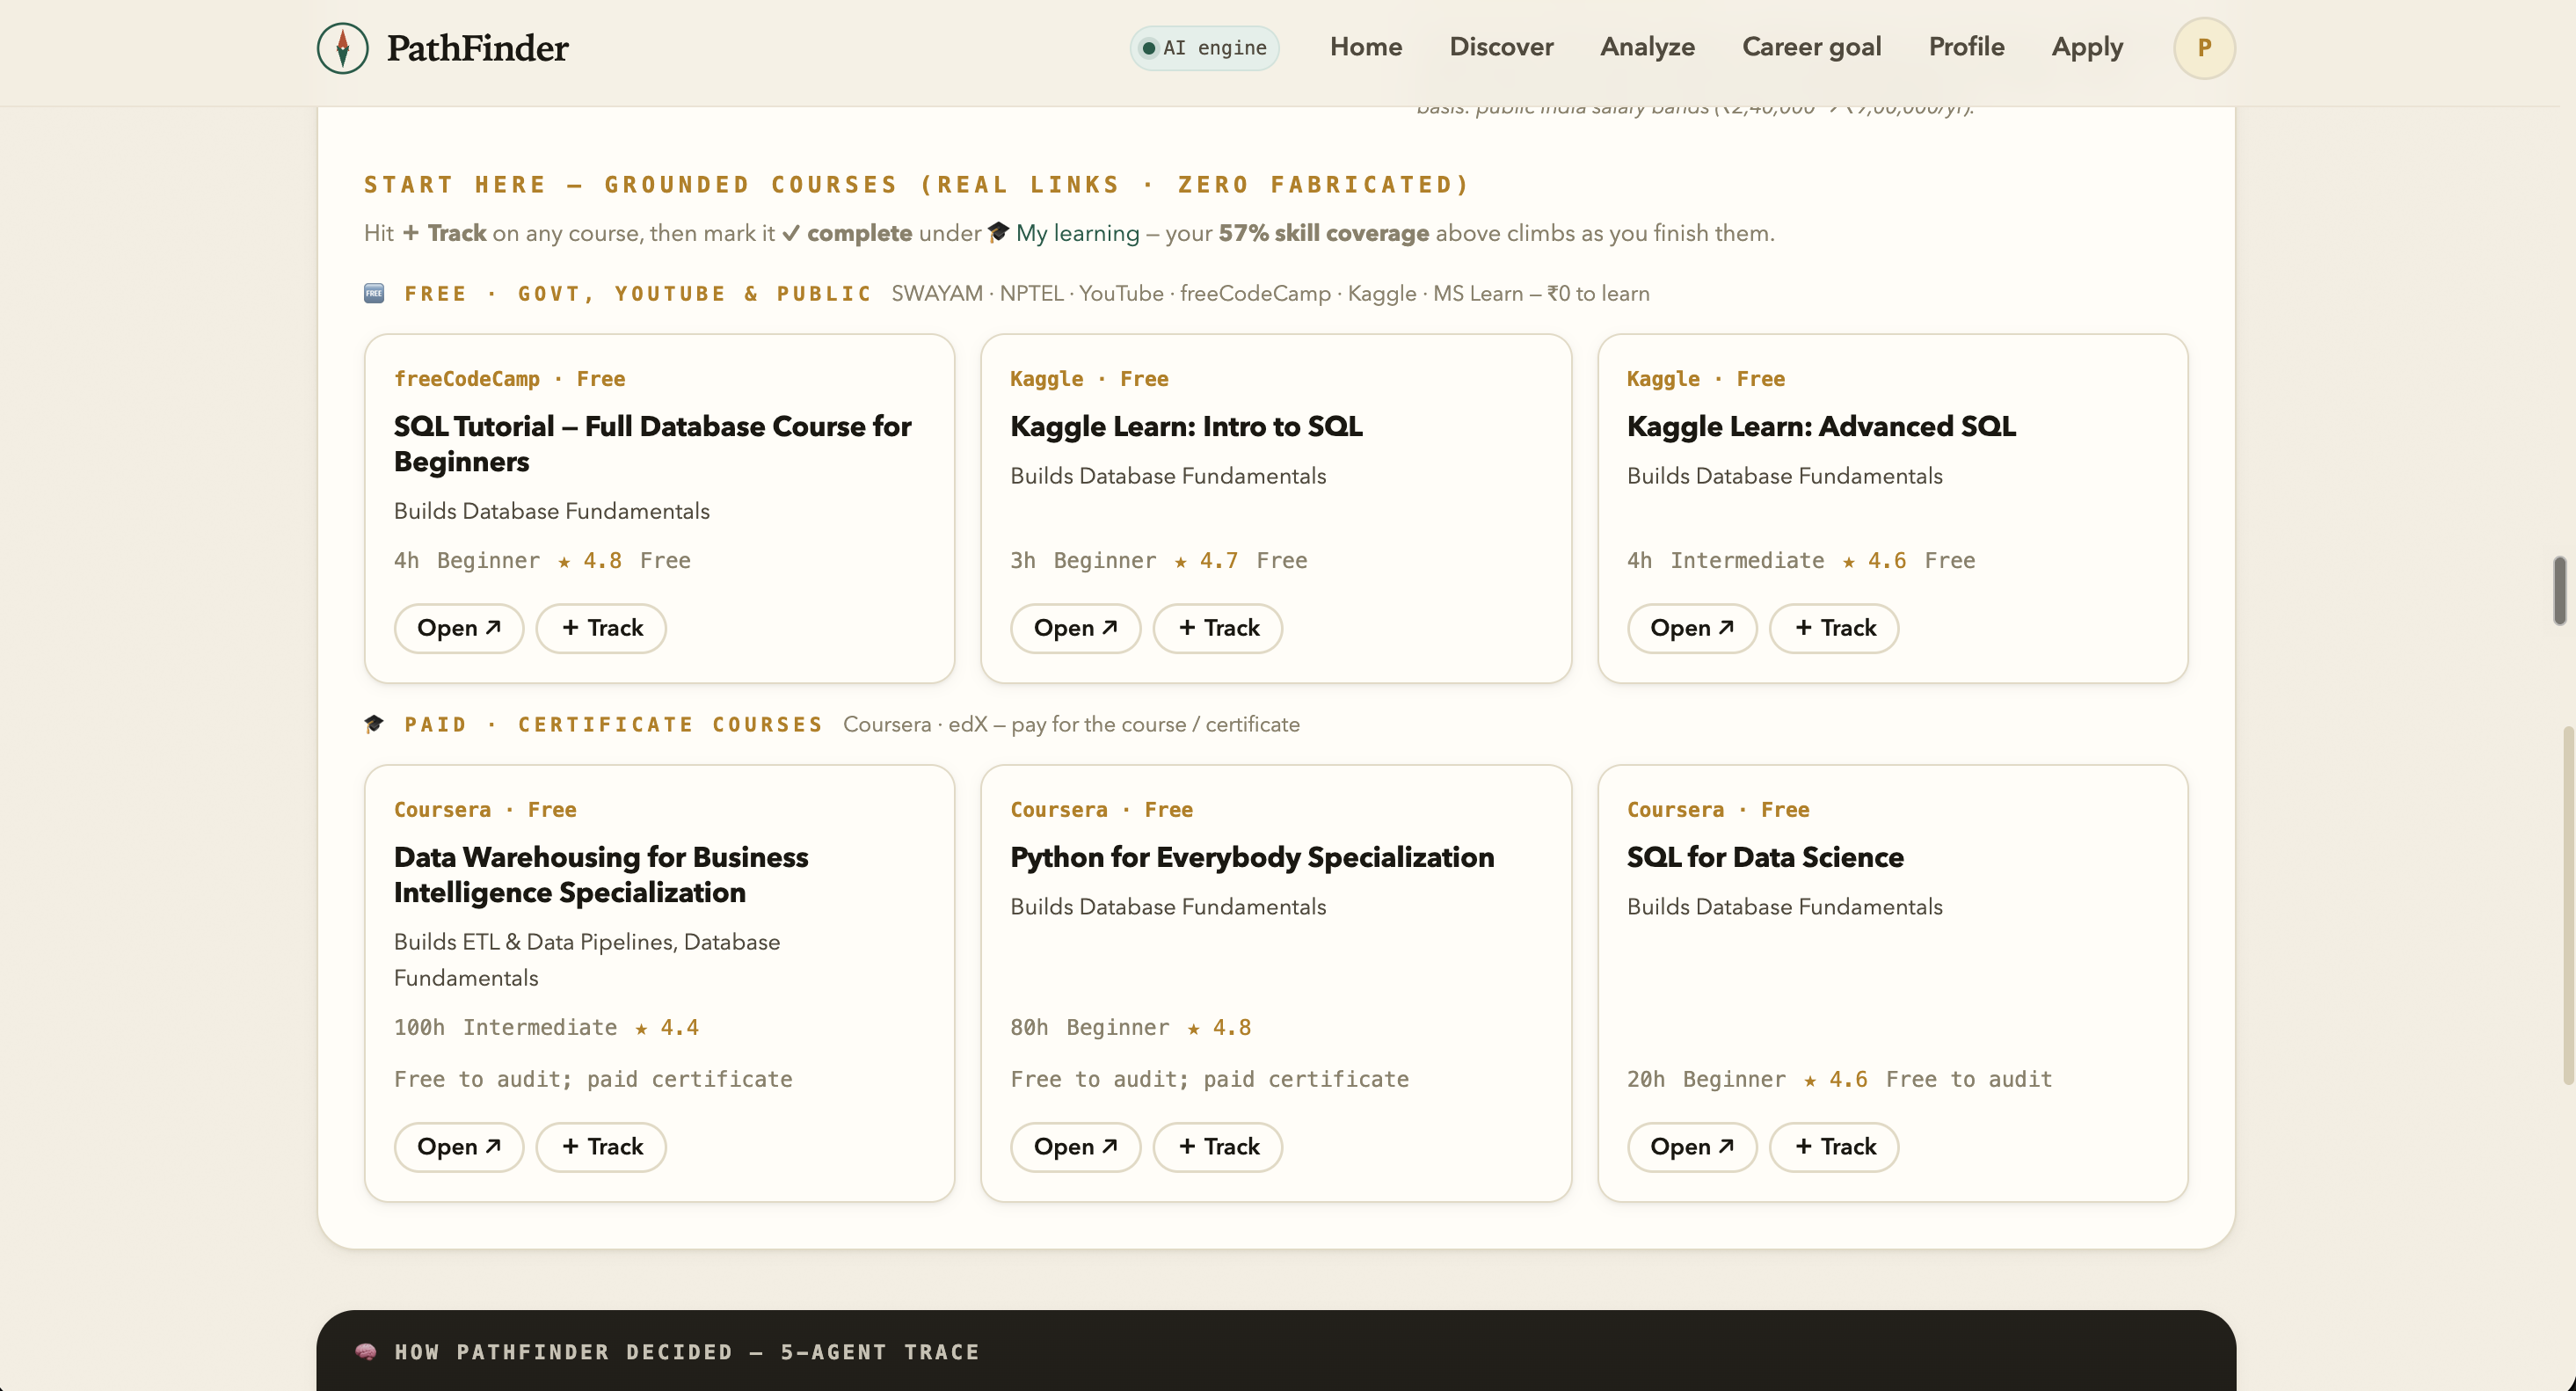Go to the Analyze page
This screenshot has height=1391, width=2576.
pyautogui.click(x=1647, y=47)
